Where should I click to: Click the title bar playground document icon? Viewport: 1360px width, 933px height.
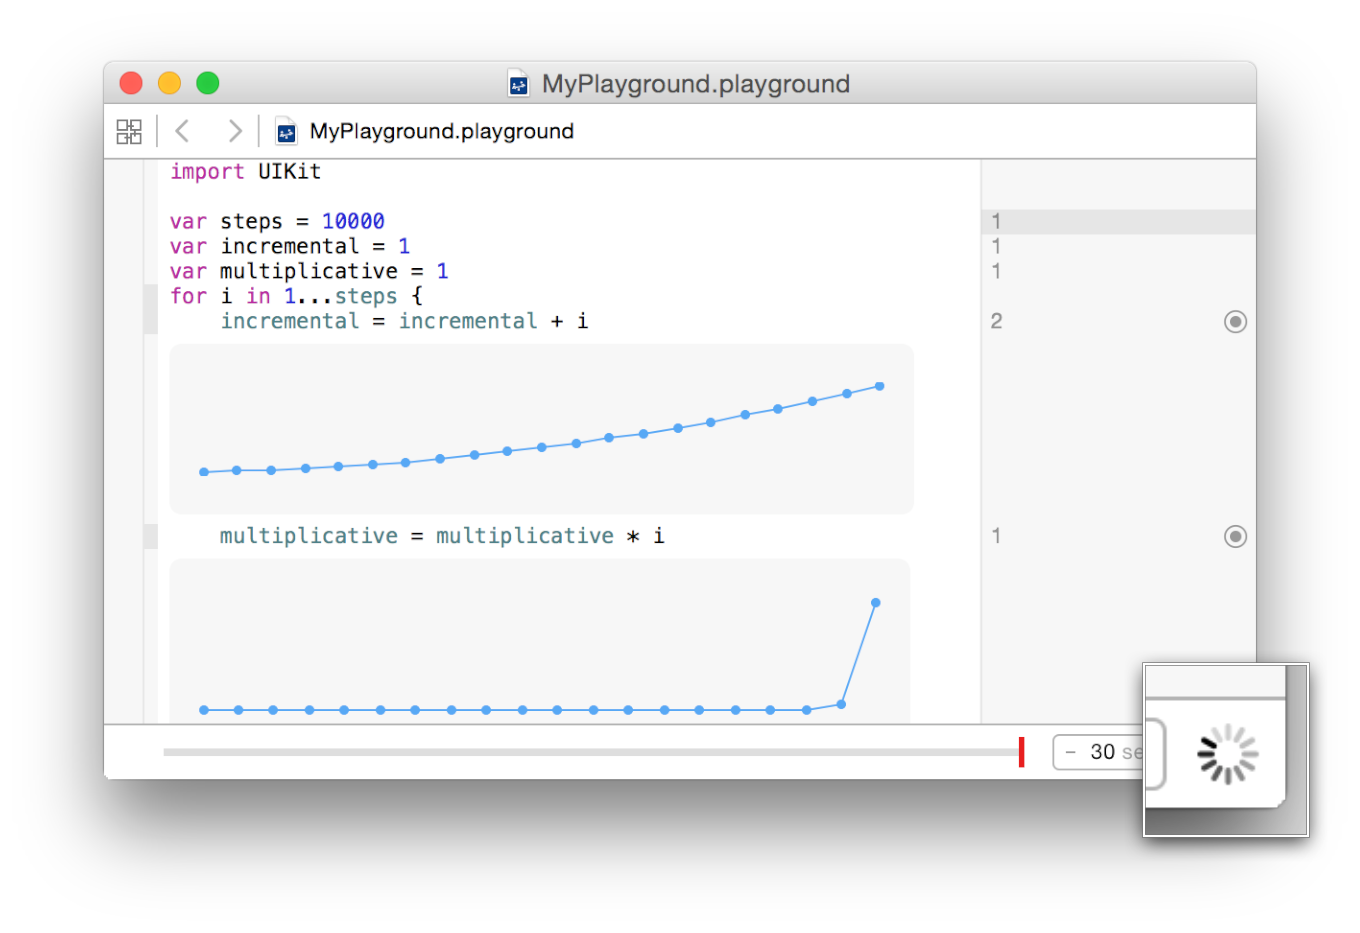pyautogui.click(x=518, y=84)
